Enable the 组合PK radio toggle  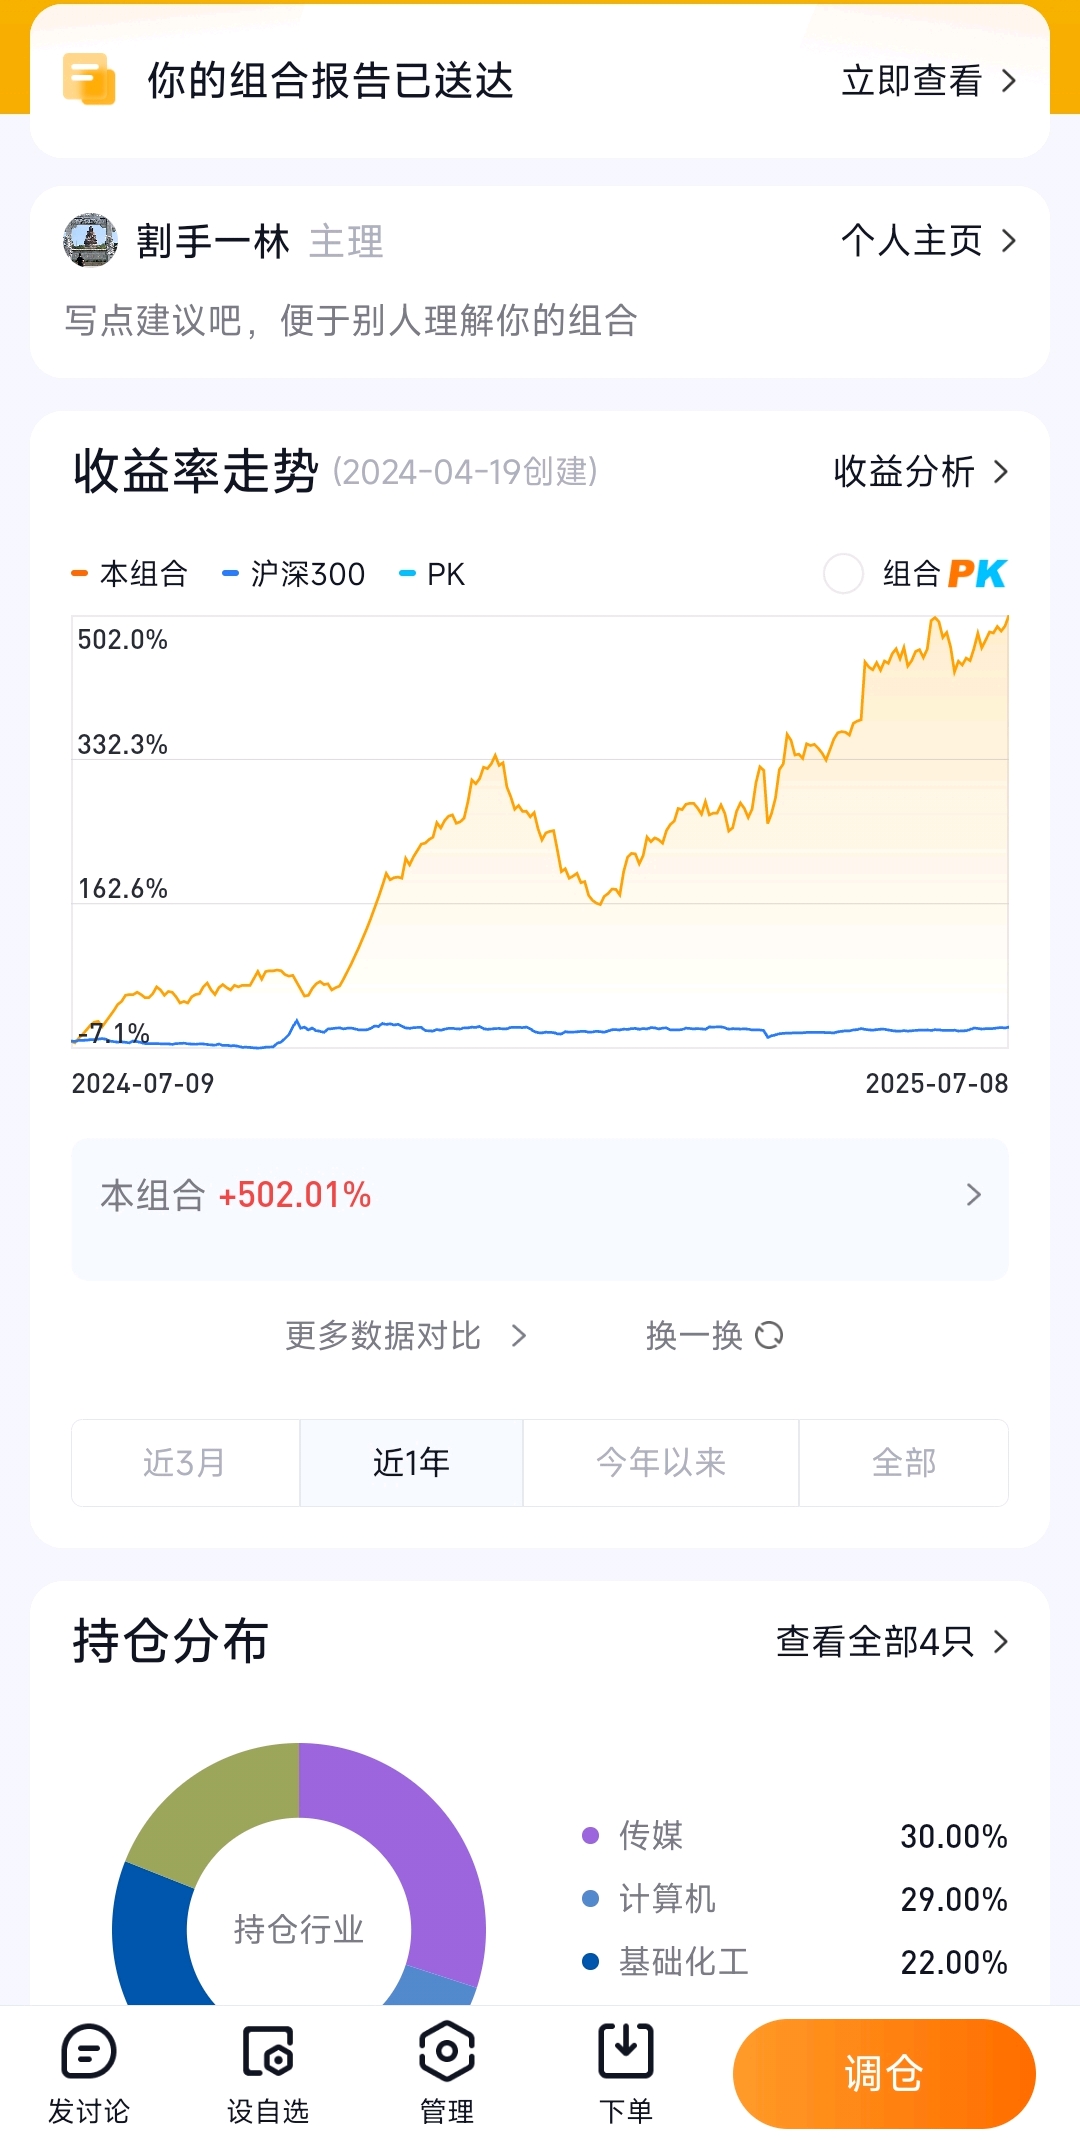pyautogui.click(x=843, y=573)
